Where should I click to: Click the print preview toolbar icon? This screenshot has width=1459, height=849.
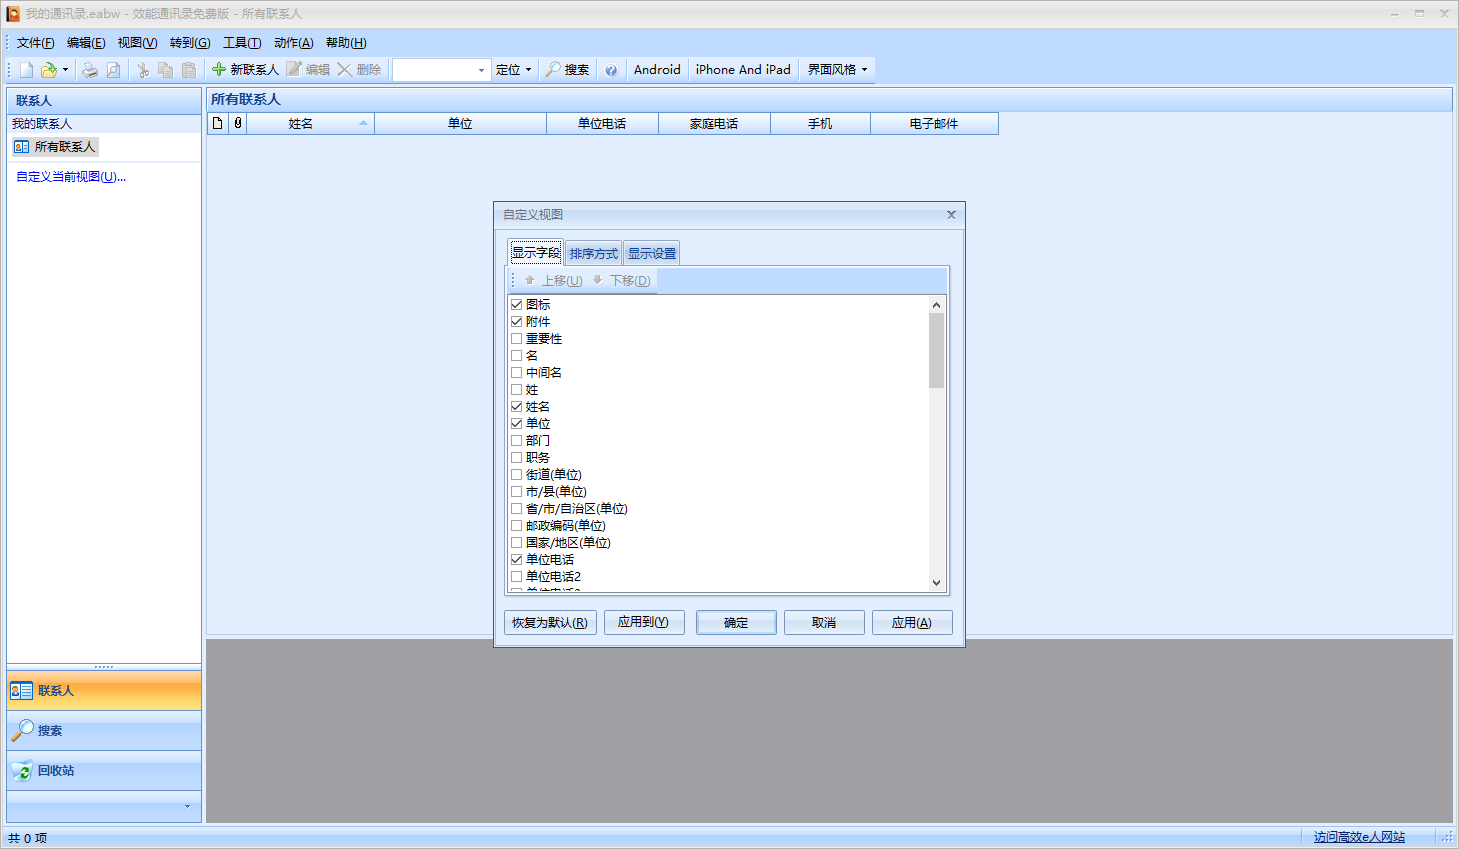[113, 70]
